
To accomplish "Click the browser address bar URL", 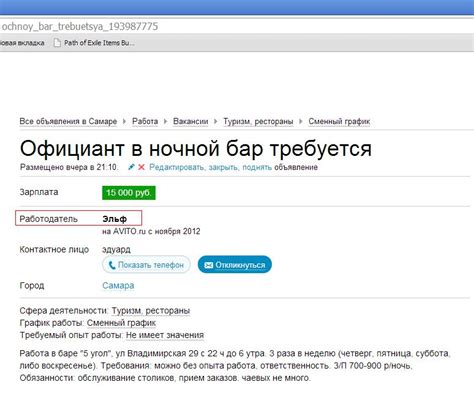I will coord(80,26).
